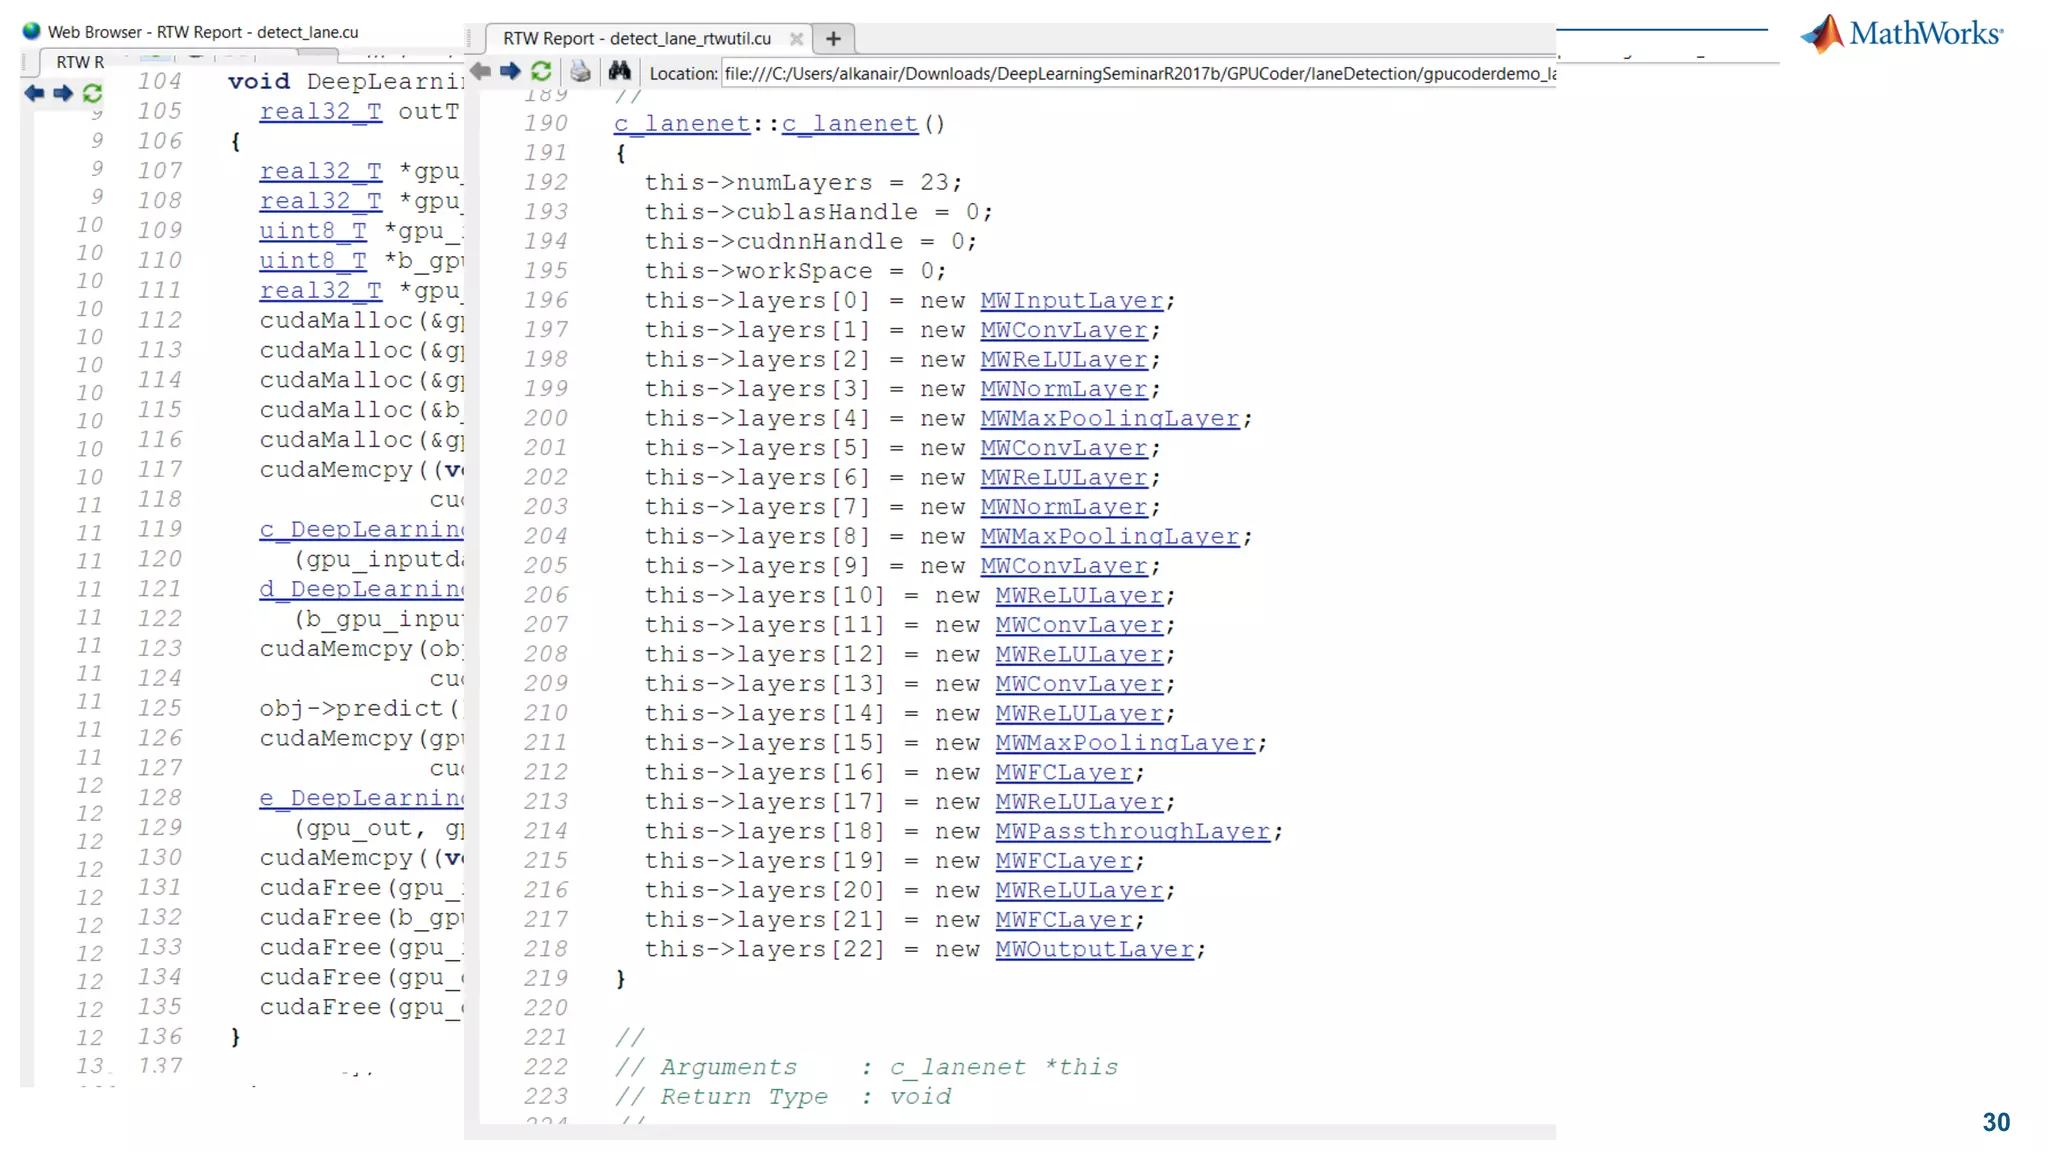Image resolution: width=2048 pixels, height=1152 pixels.
Task: Close the detect_lane_rtwutil.cu tab
Action: point(796,39)
